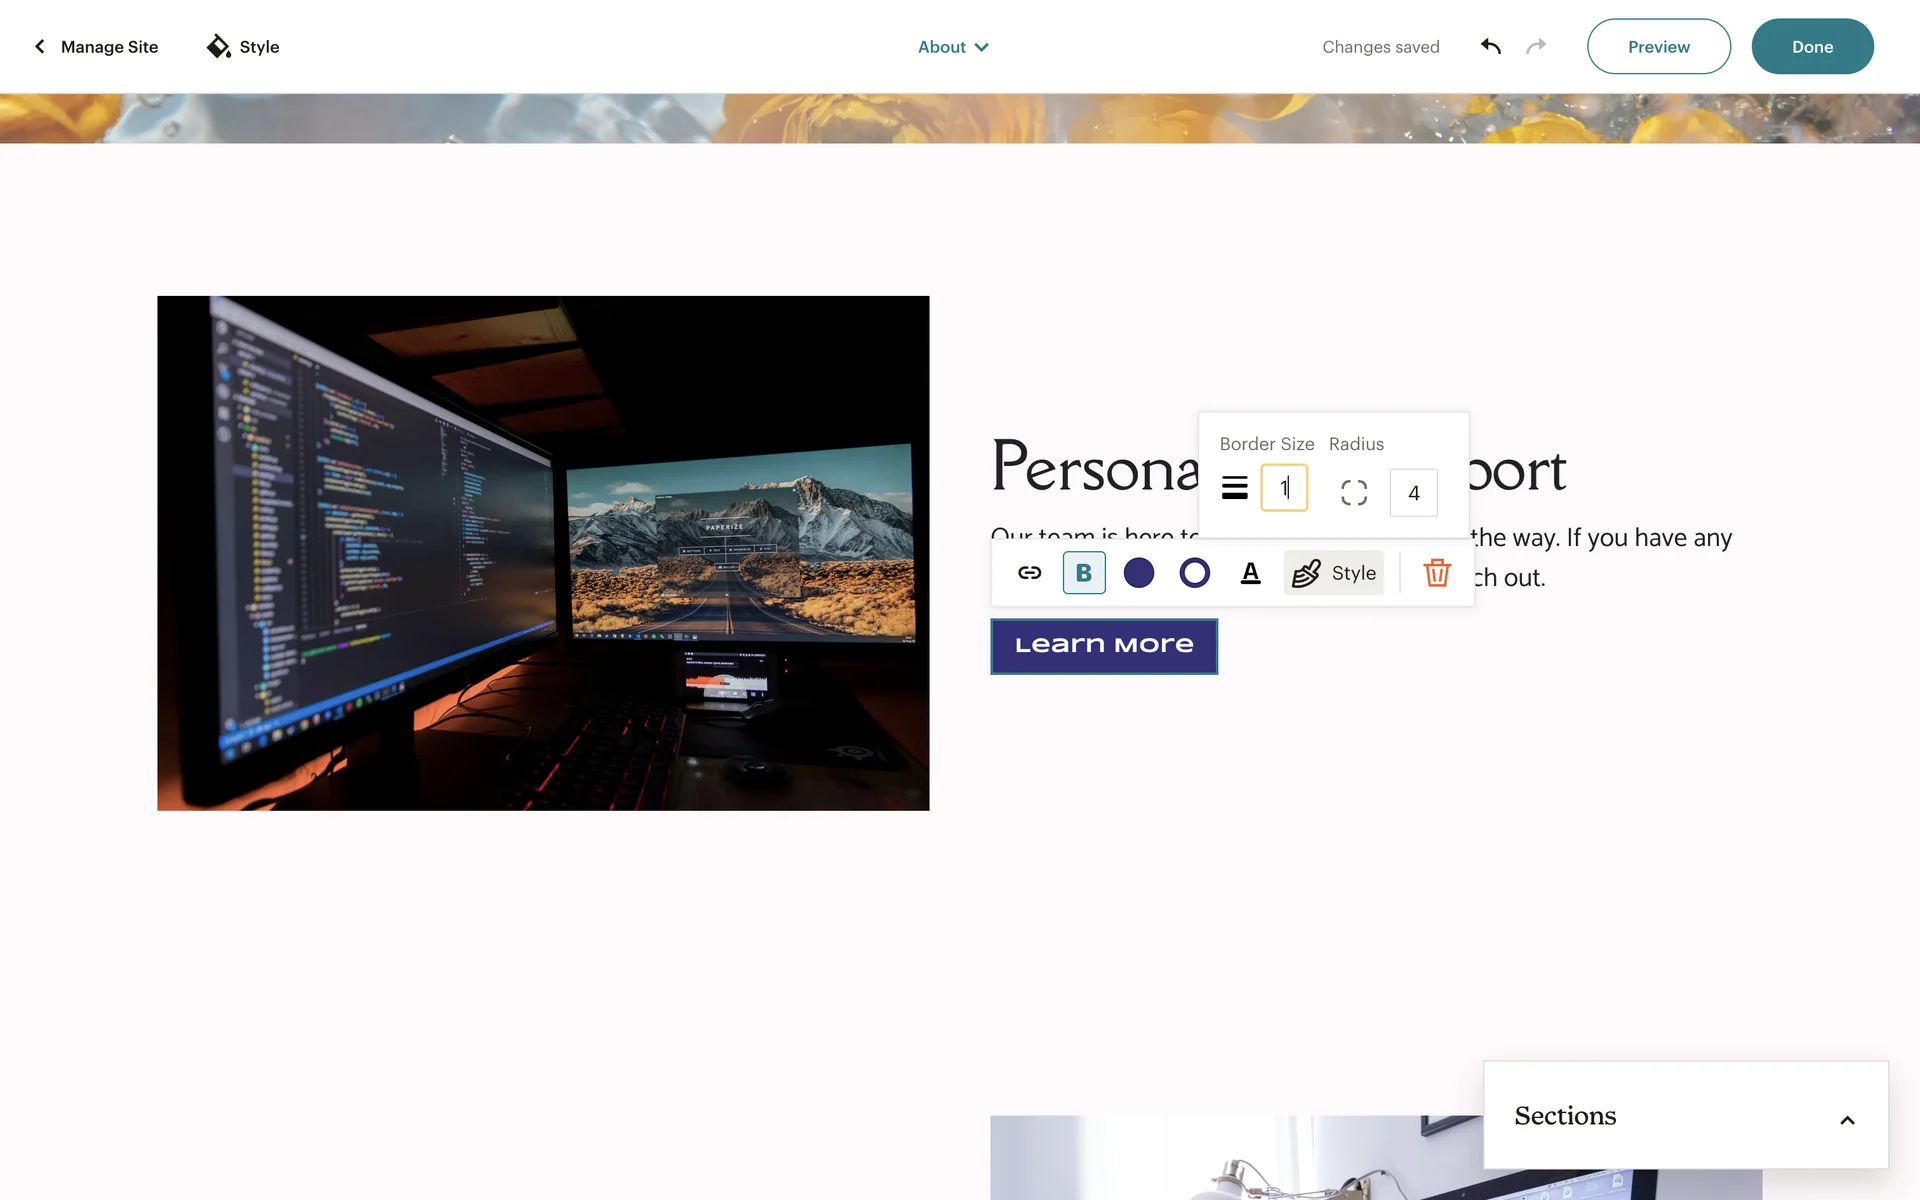Open the filled circle background color
The image size is (1920, 1200).
tap(1138, 573)
